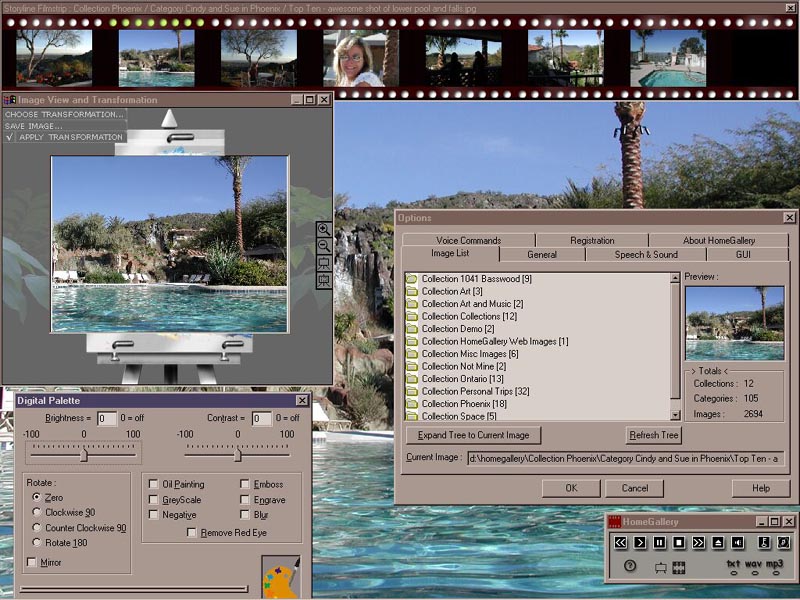Click the play arrow button in HomeGallery
Image resolution: width=800 pixels, height=600 pixels.
(640, 542)
